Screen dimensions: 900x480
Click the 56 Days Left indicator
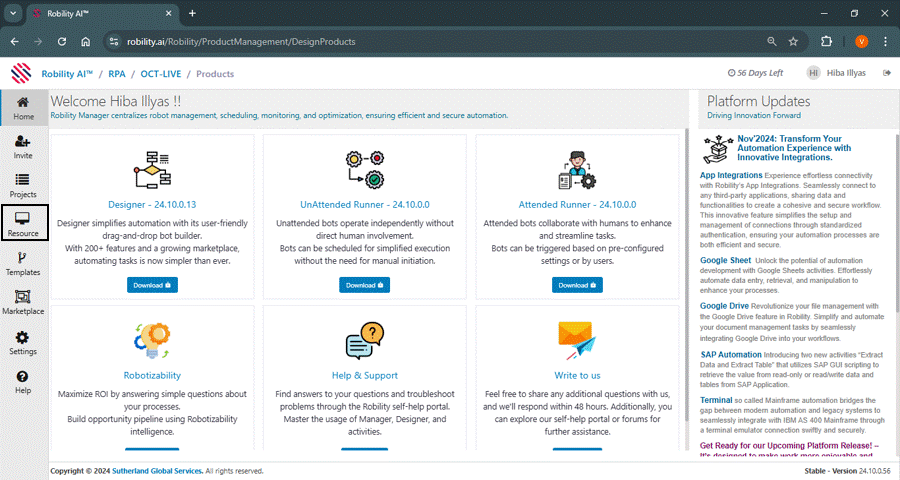755,73
